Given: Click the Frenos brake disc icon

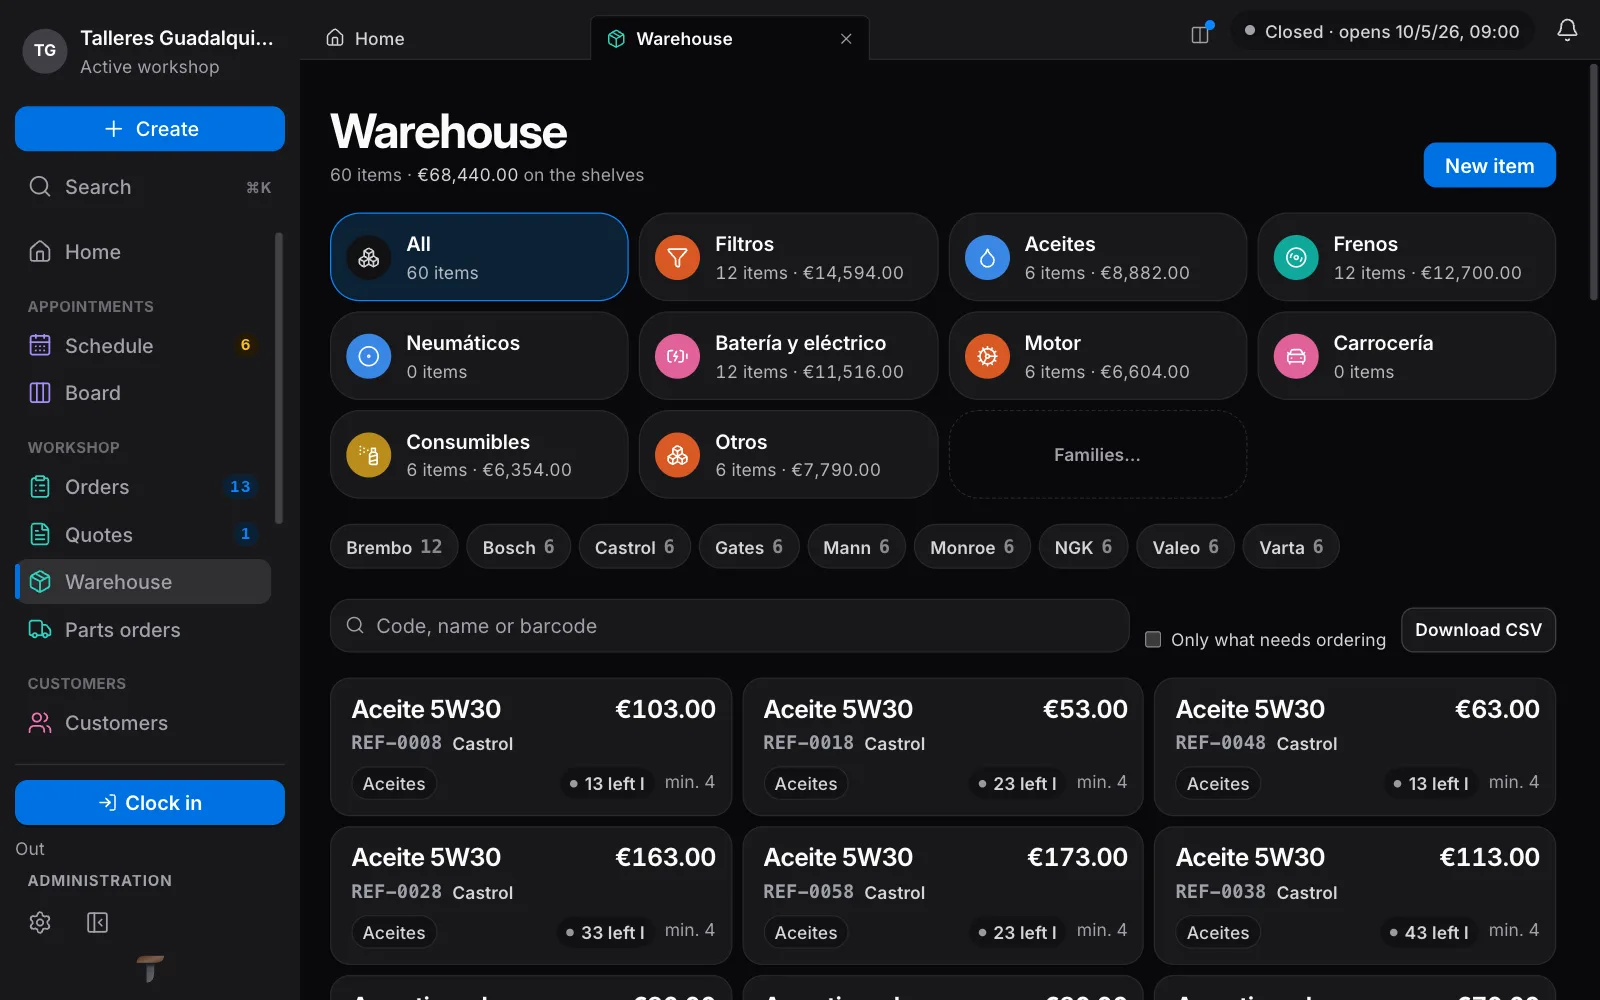Looking at the screenshot, I should click(1296, 258).
